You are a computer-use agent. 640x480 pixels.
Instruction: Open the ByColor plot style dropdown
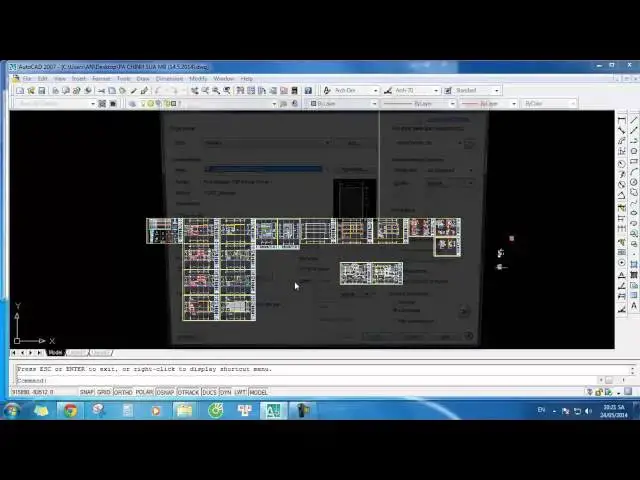(573, 104)
